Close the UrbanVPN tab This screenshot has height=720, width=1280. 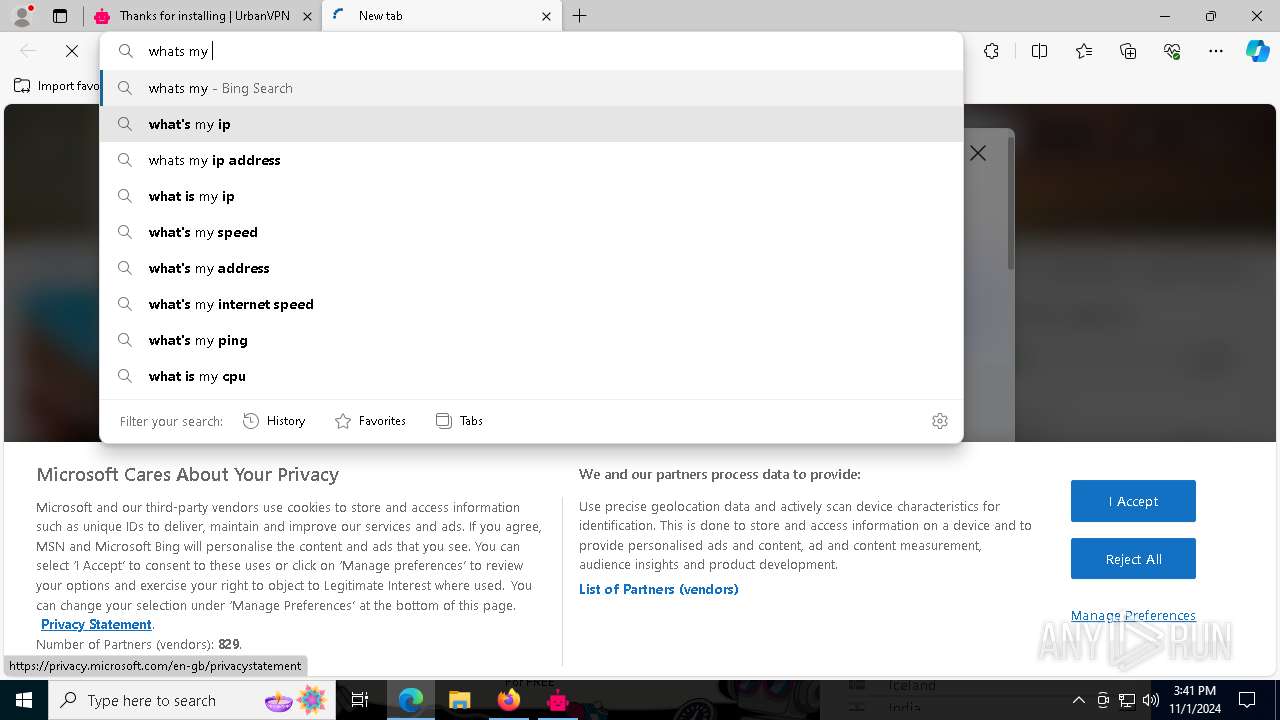(307, 16)
